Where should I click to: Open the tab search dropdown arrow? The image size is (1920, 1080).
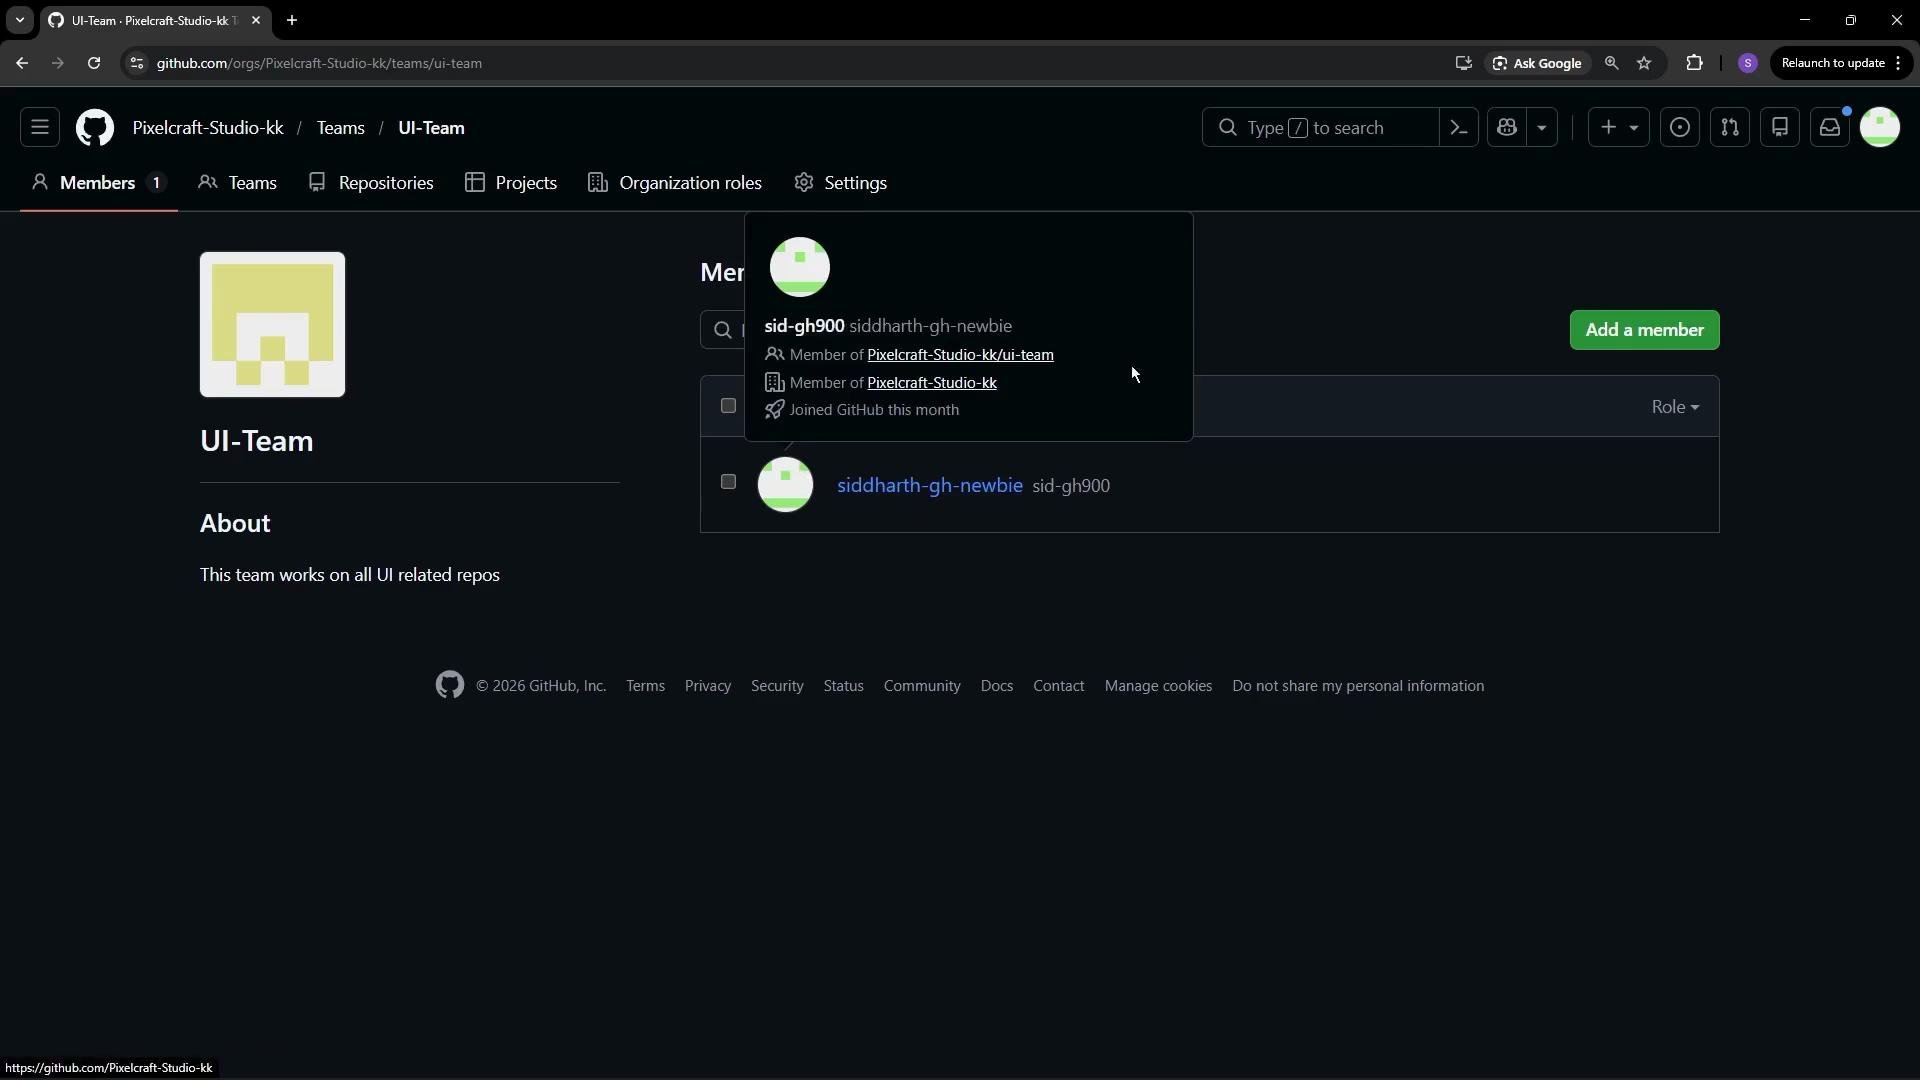click(19, 20)
